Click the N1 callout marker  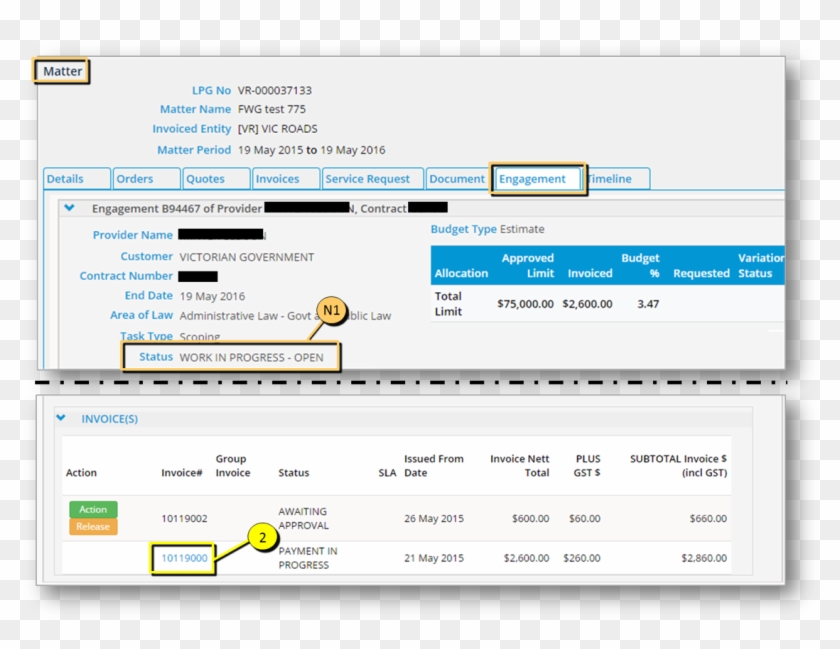[x=331, y=311]
